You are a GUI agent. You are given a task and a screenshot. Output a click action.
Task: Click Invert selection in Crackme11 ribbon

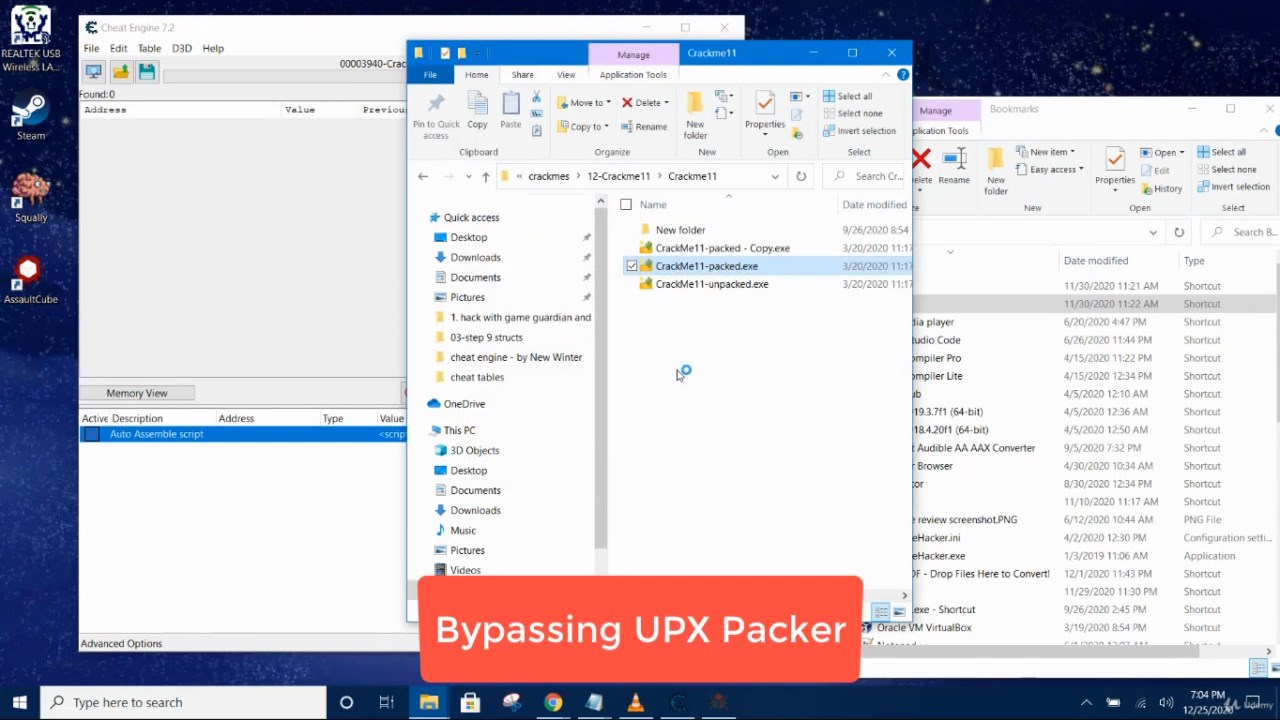(x=859, y=131)
